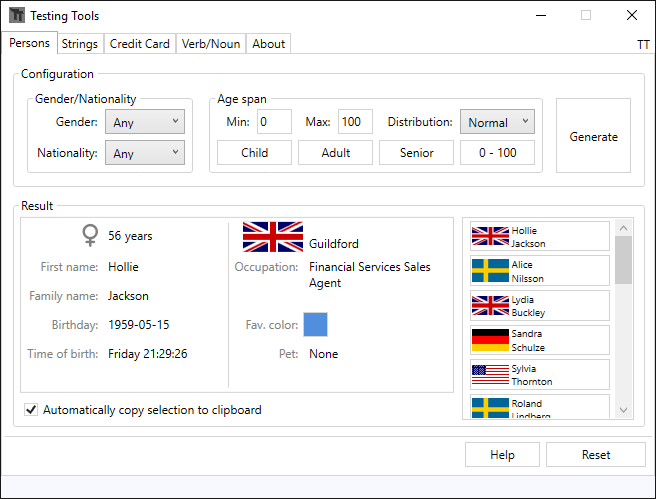This screenshot has width=656, height=499.
Task: Click the Generate button
Action: point(593,136)
